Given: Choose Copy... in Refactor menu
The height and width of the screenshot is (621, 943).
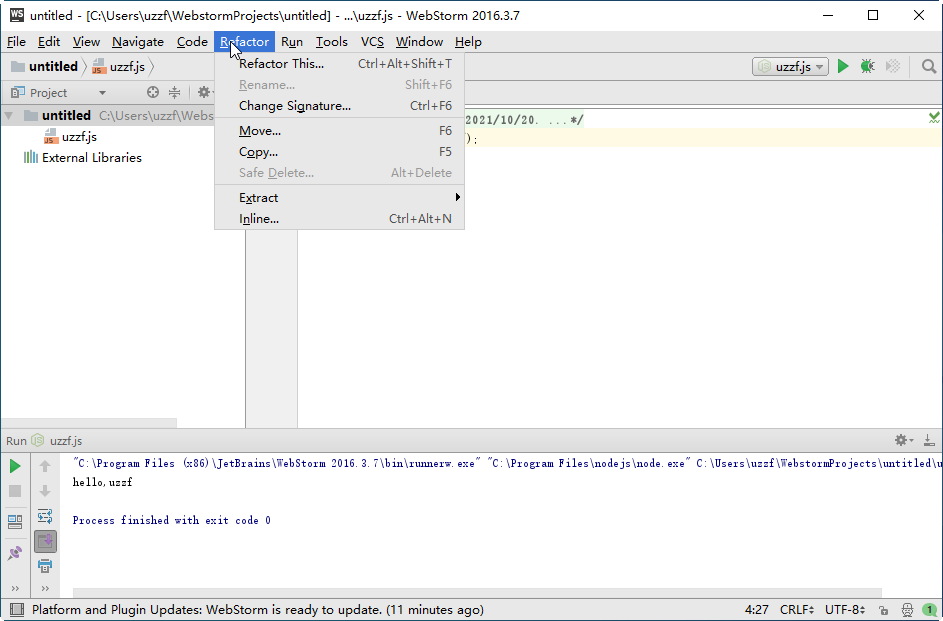Looking at the screenshot, I should pyautogui.click(x=339, y=151).
